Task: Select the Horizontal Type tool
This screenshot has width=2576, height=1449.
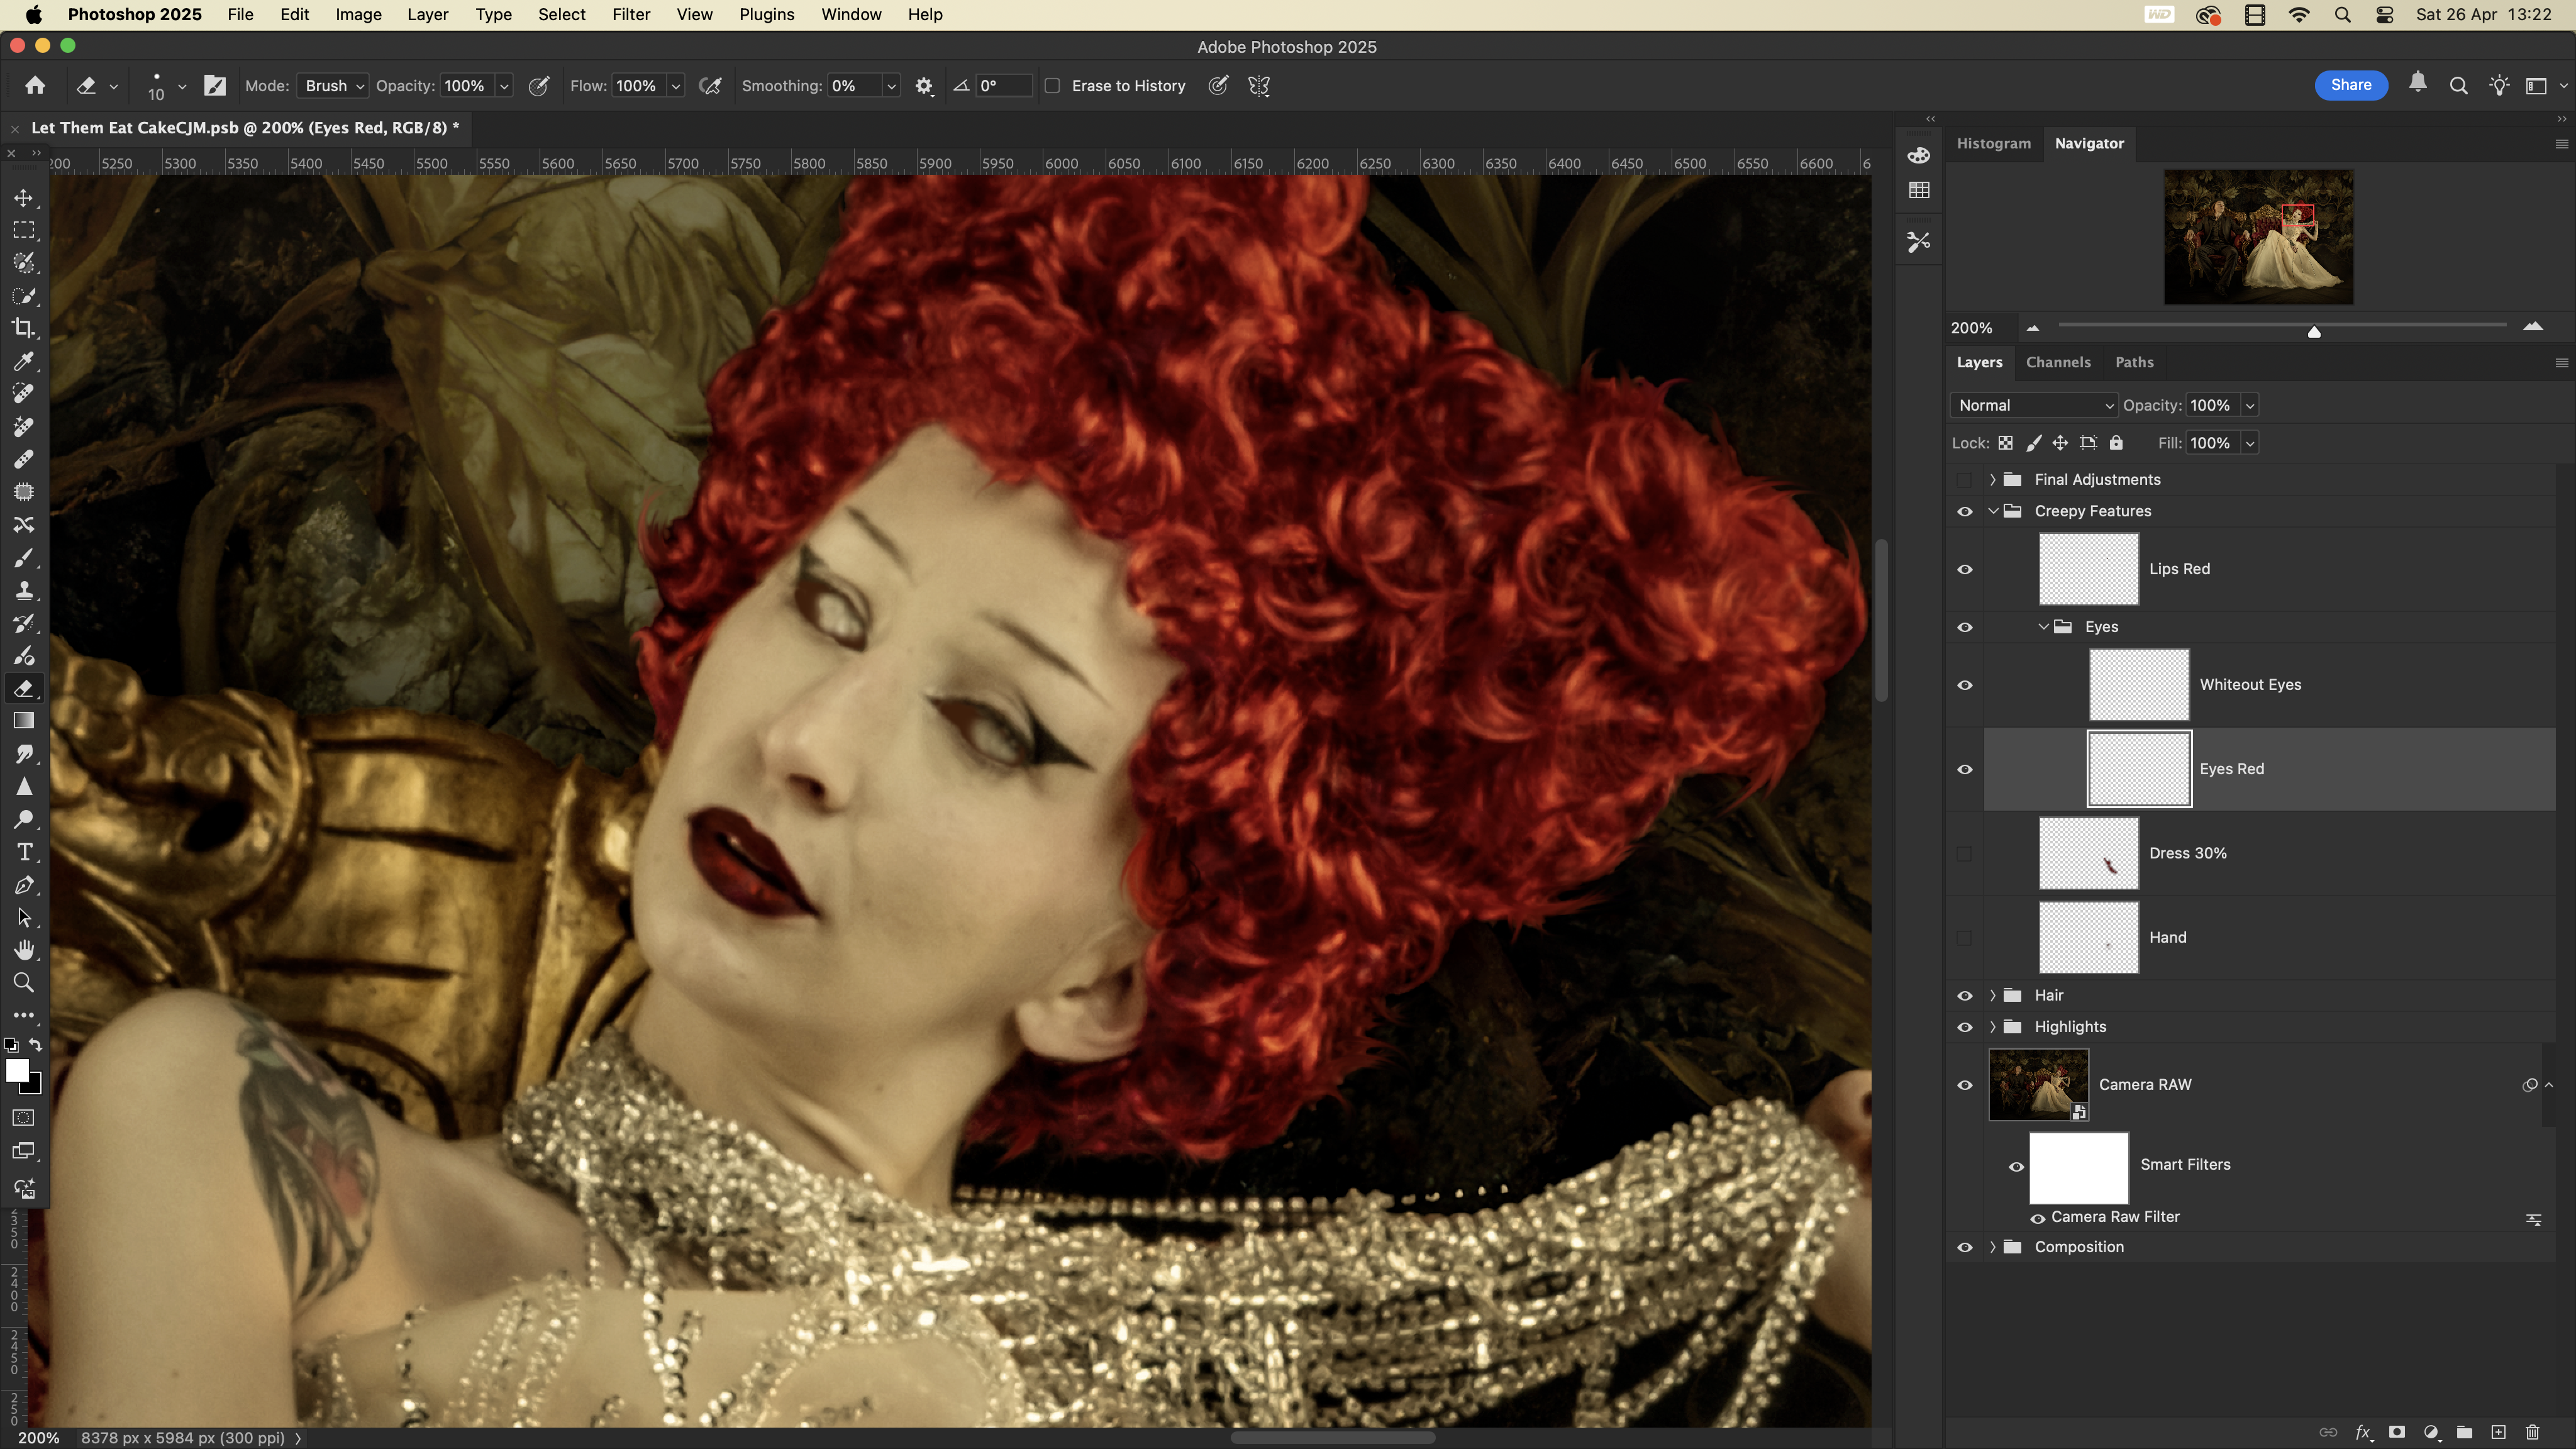Action: point(24,852)
